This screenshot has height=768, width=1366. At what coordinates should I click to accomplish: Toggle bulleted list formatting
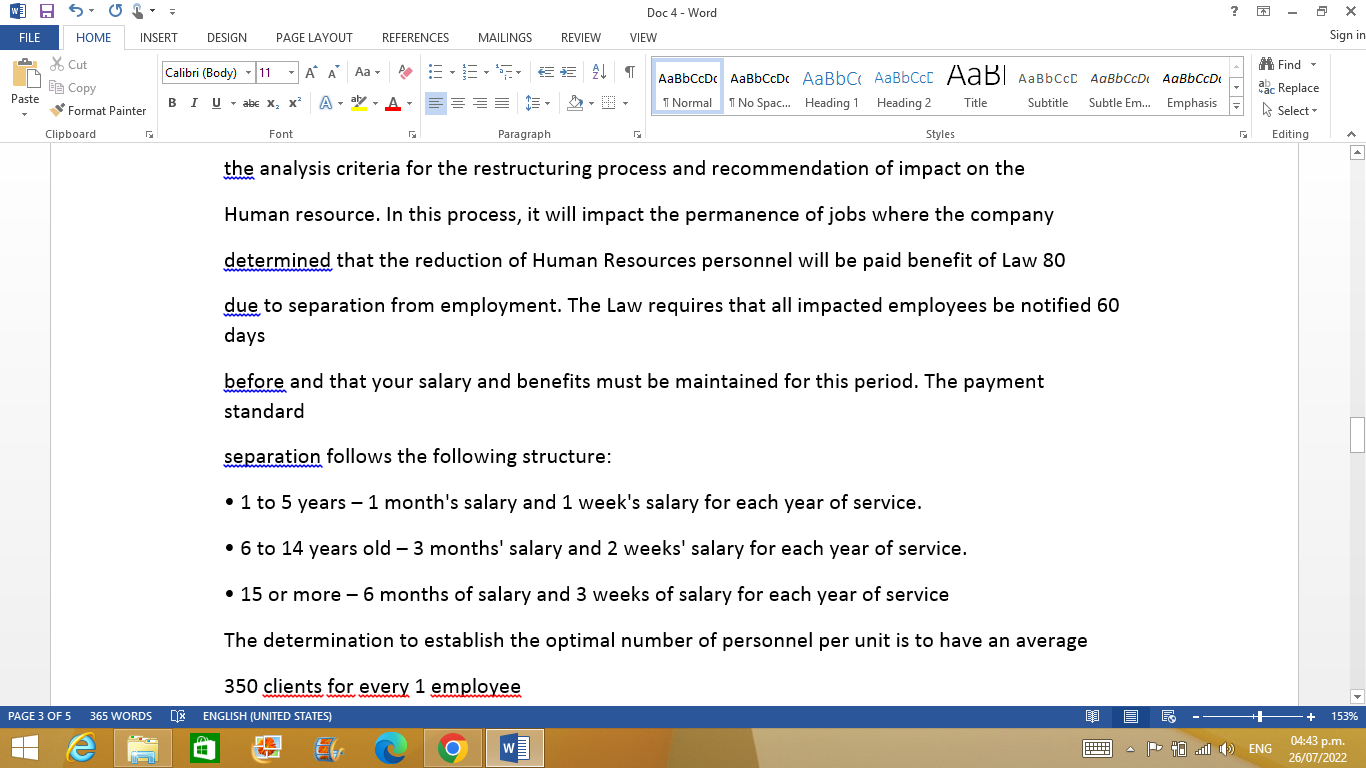(x=435, y=72)
